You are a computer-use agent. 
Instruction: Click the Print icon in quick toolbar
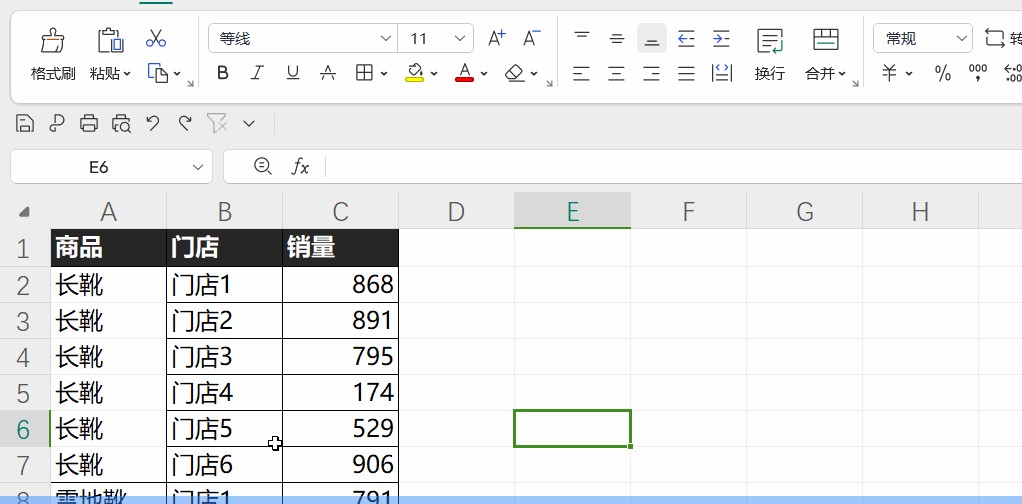click(89, 123)
